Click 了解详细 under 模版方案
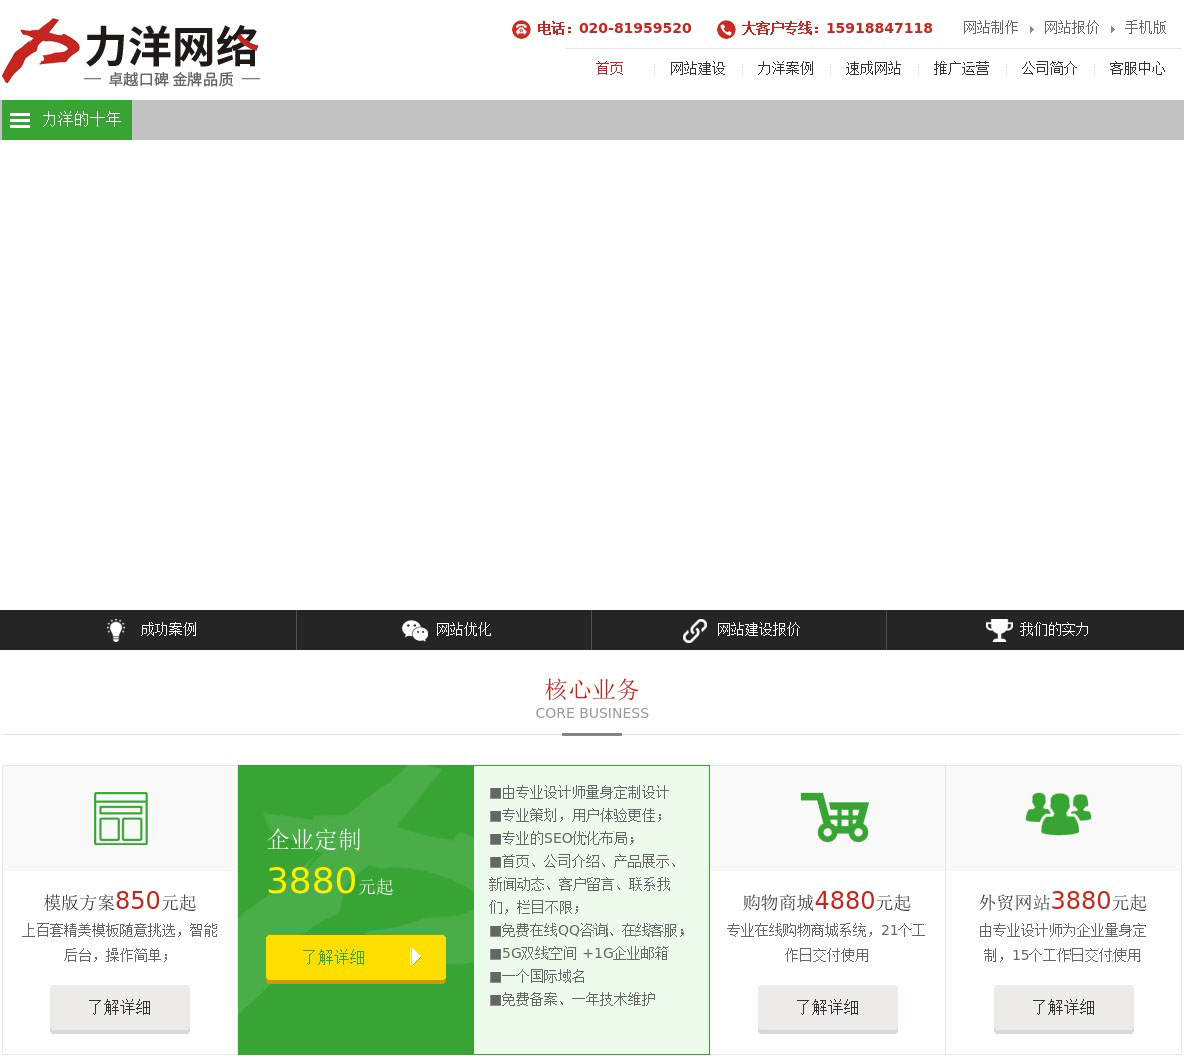This screenshot has height=1063, width=1200. point(119,1008)
